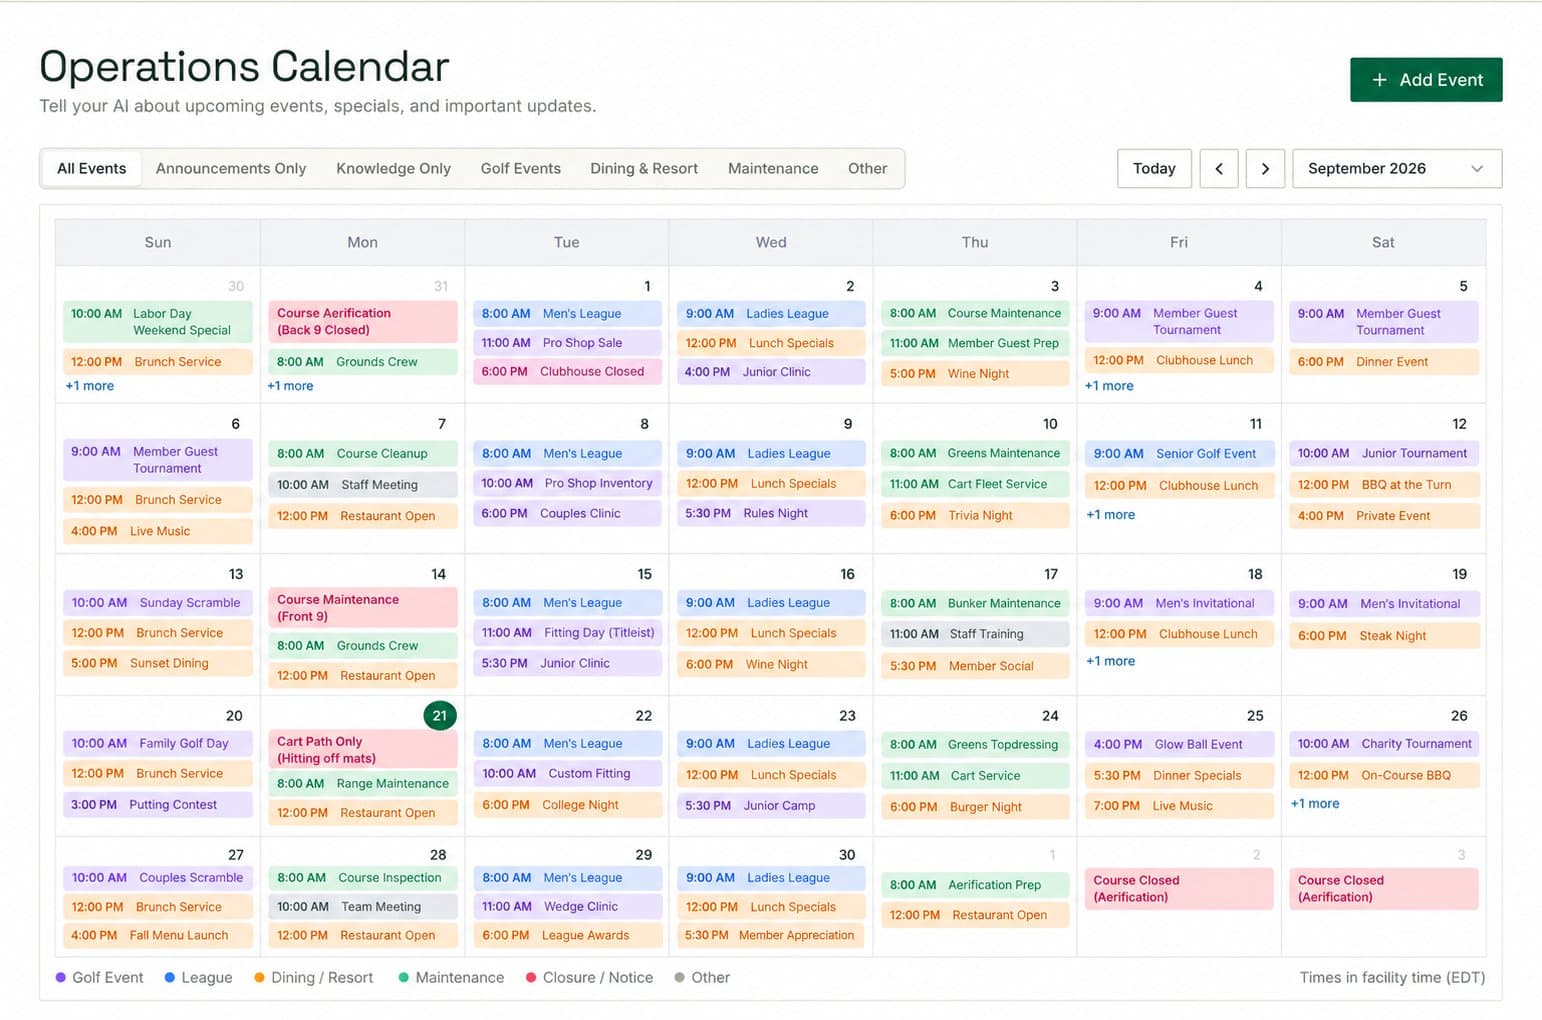Open the September 2026 month dropdown

pos(1397,169)
